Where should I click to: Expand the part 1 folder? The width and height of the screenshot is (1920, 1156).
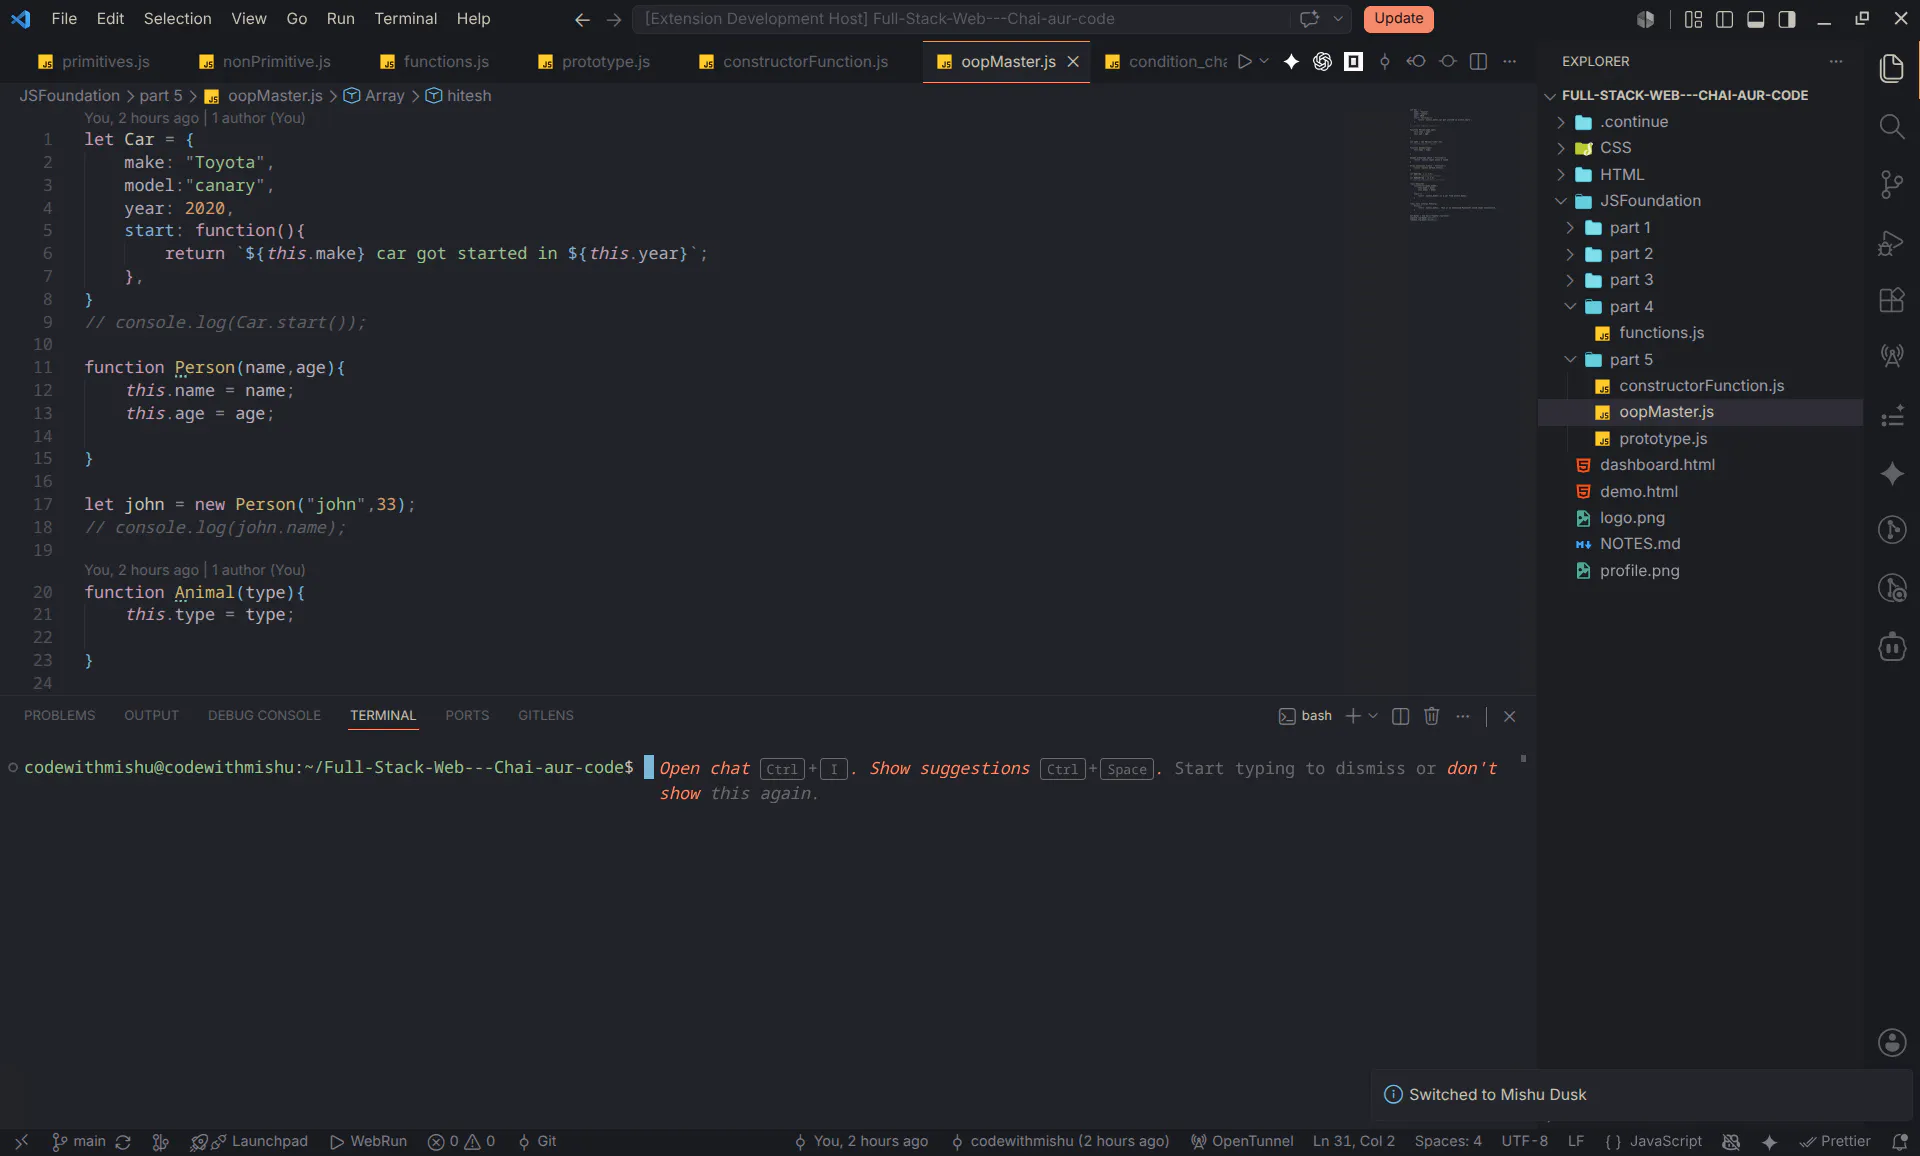coord(1570,228)
